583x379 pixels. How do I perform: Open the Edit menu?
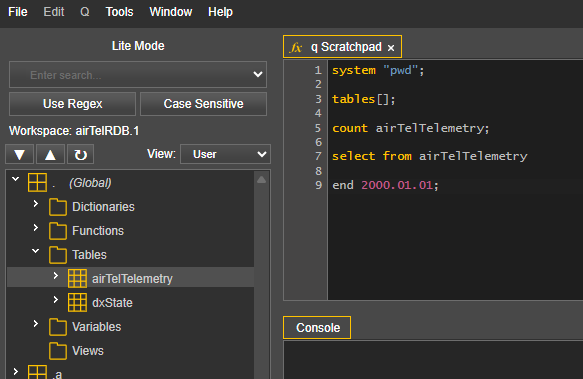54,12
